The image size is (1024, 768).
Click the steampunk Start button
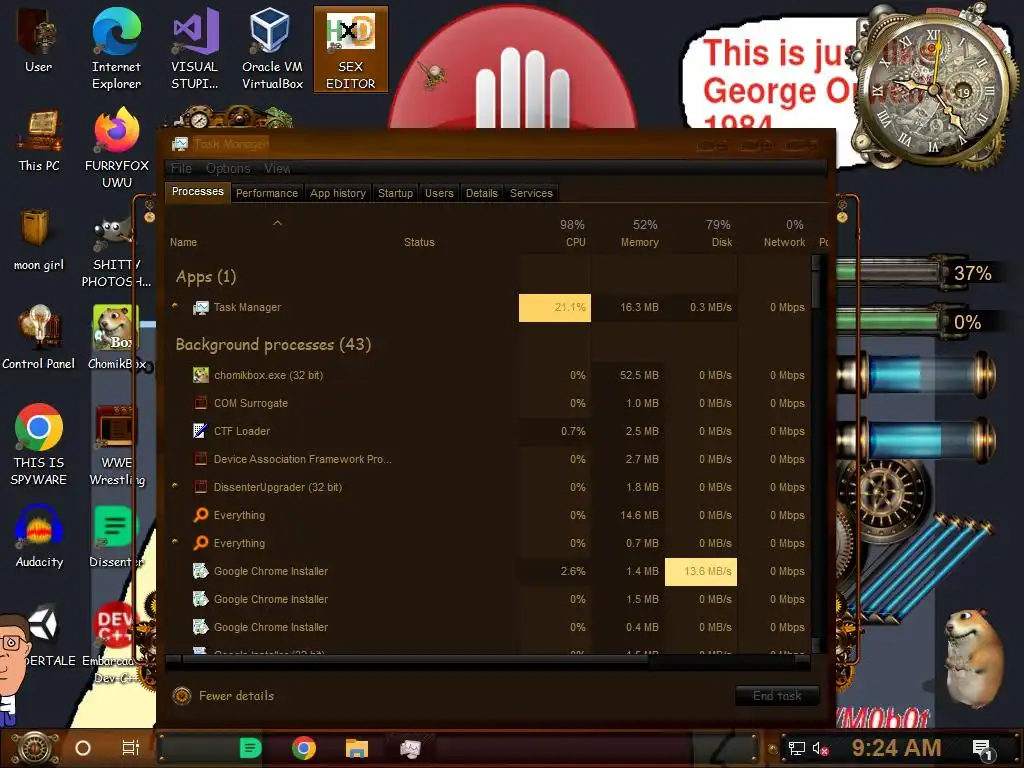coord(34,748)
